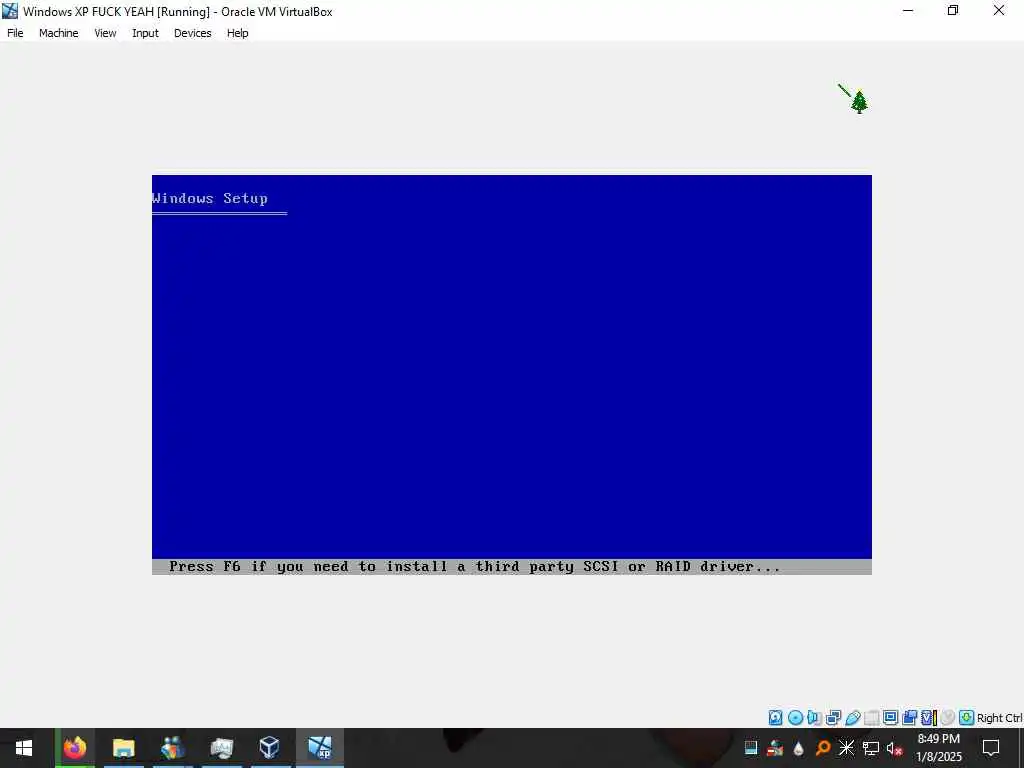Open the Action Center notifications button

point(991,748)
